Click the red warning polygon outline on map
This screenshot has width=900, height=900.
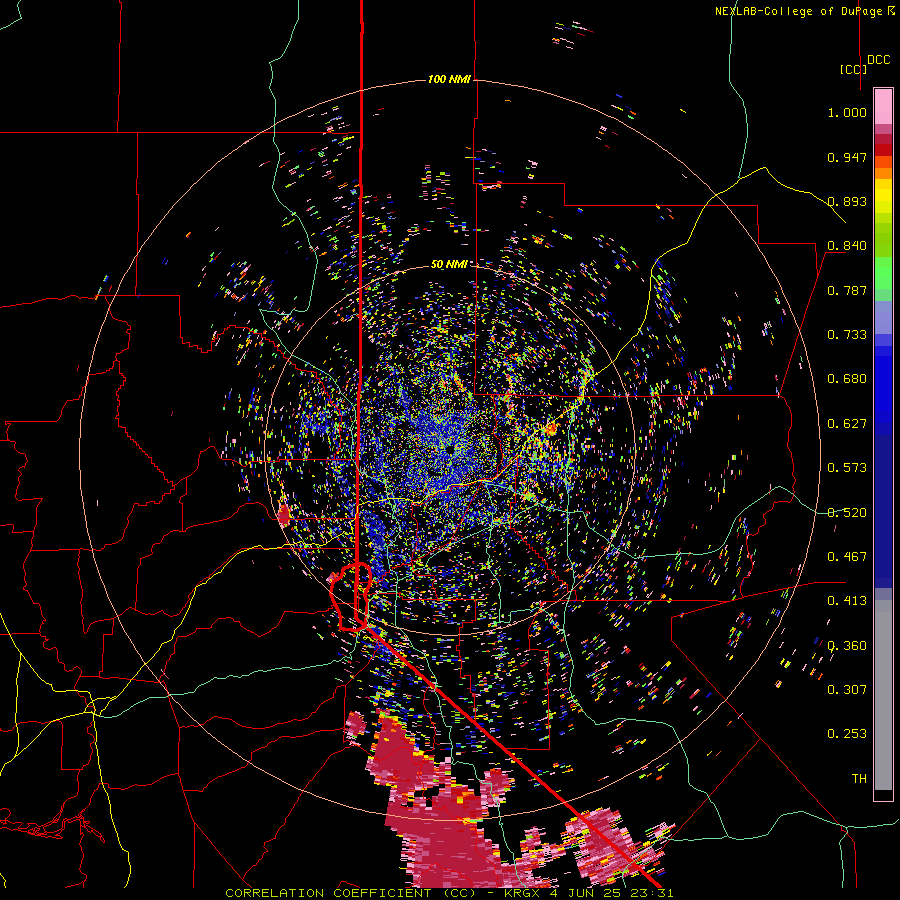[349, 598]
